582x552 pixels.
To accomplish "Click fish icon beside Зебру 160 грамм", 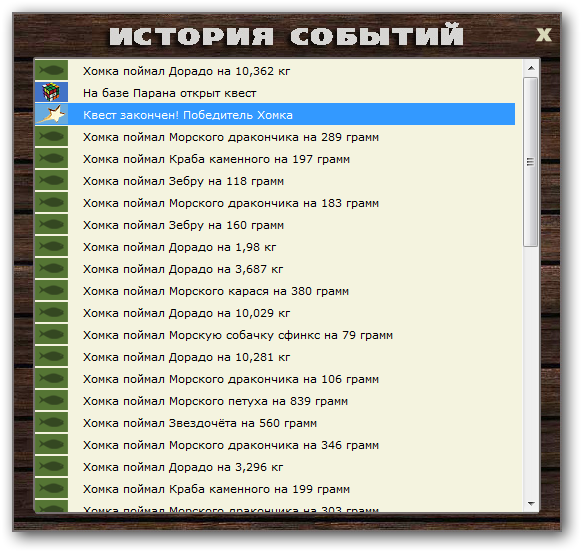I will coord(52,224).
